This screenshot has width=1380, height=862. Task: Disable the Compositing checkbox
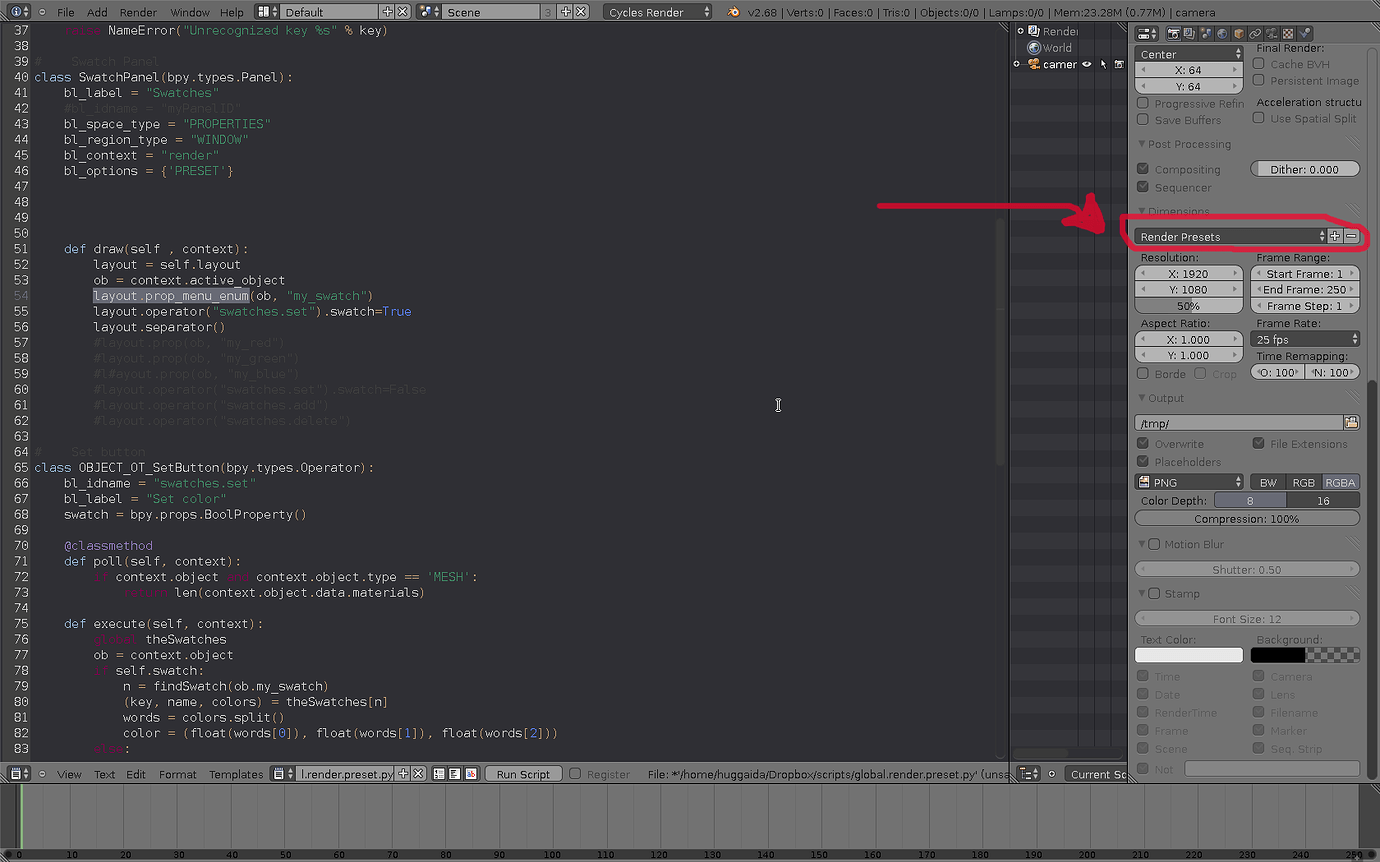(x=1143, y=169)
